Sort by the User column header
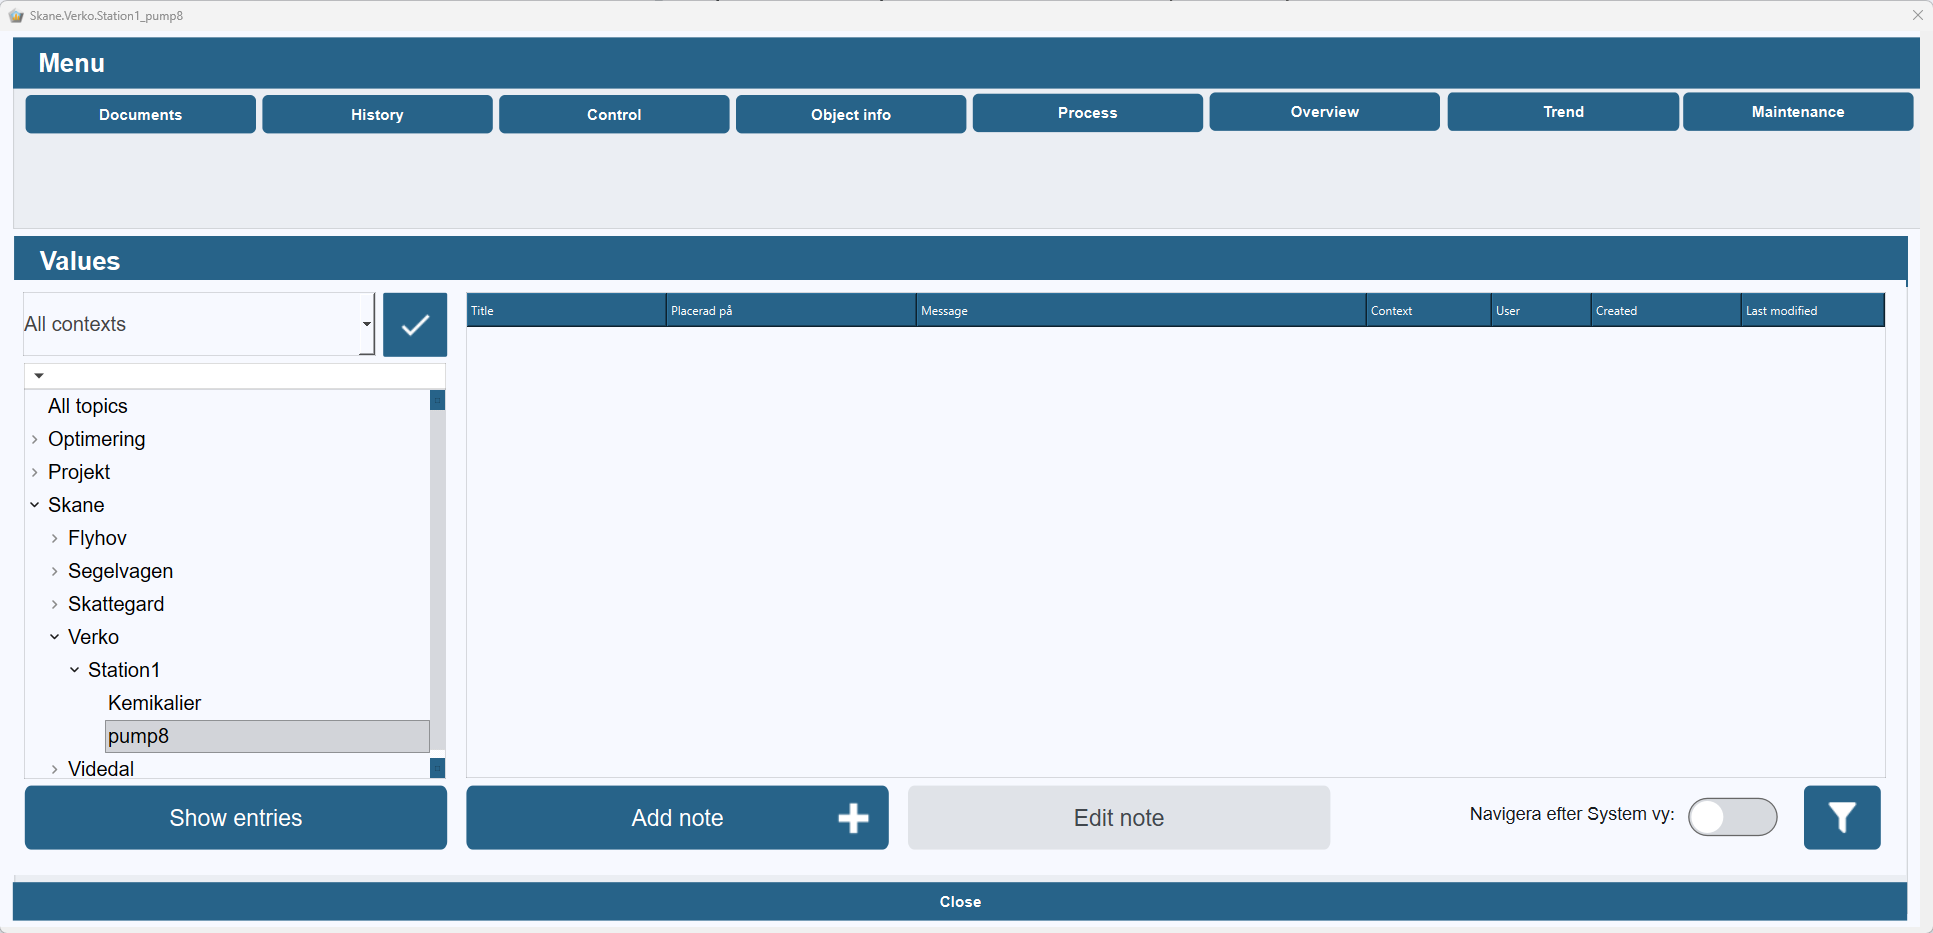Viewport: 1933px width, 933px height. (x=1541, y=310)
